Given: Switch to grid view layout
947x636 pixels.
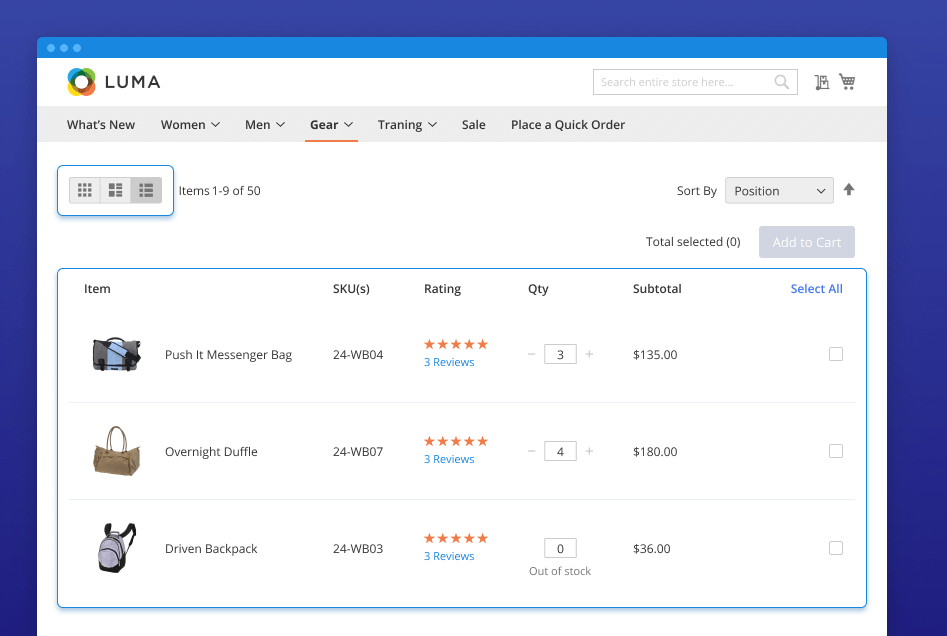Looking at the screenshot, I should tap(85, 190).
